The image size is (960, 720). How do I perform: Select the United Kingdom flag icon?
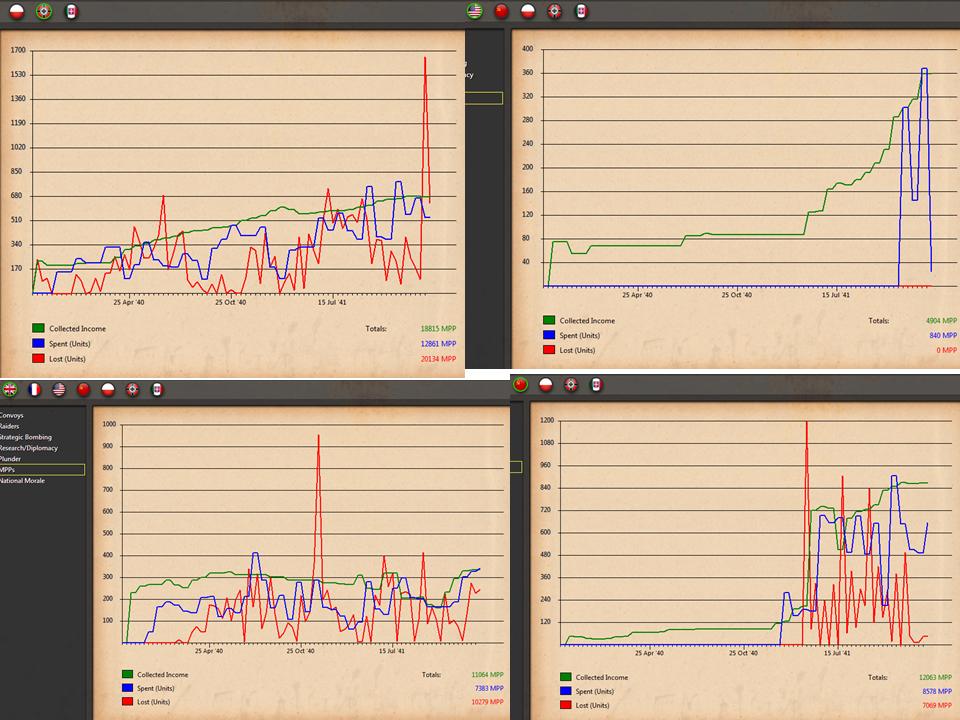(x=10, y=389)
